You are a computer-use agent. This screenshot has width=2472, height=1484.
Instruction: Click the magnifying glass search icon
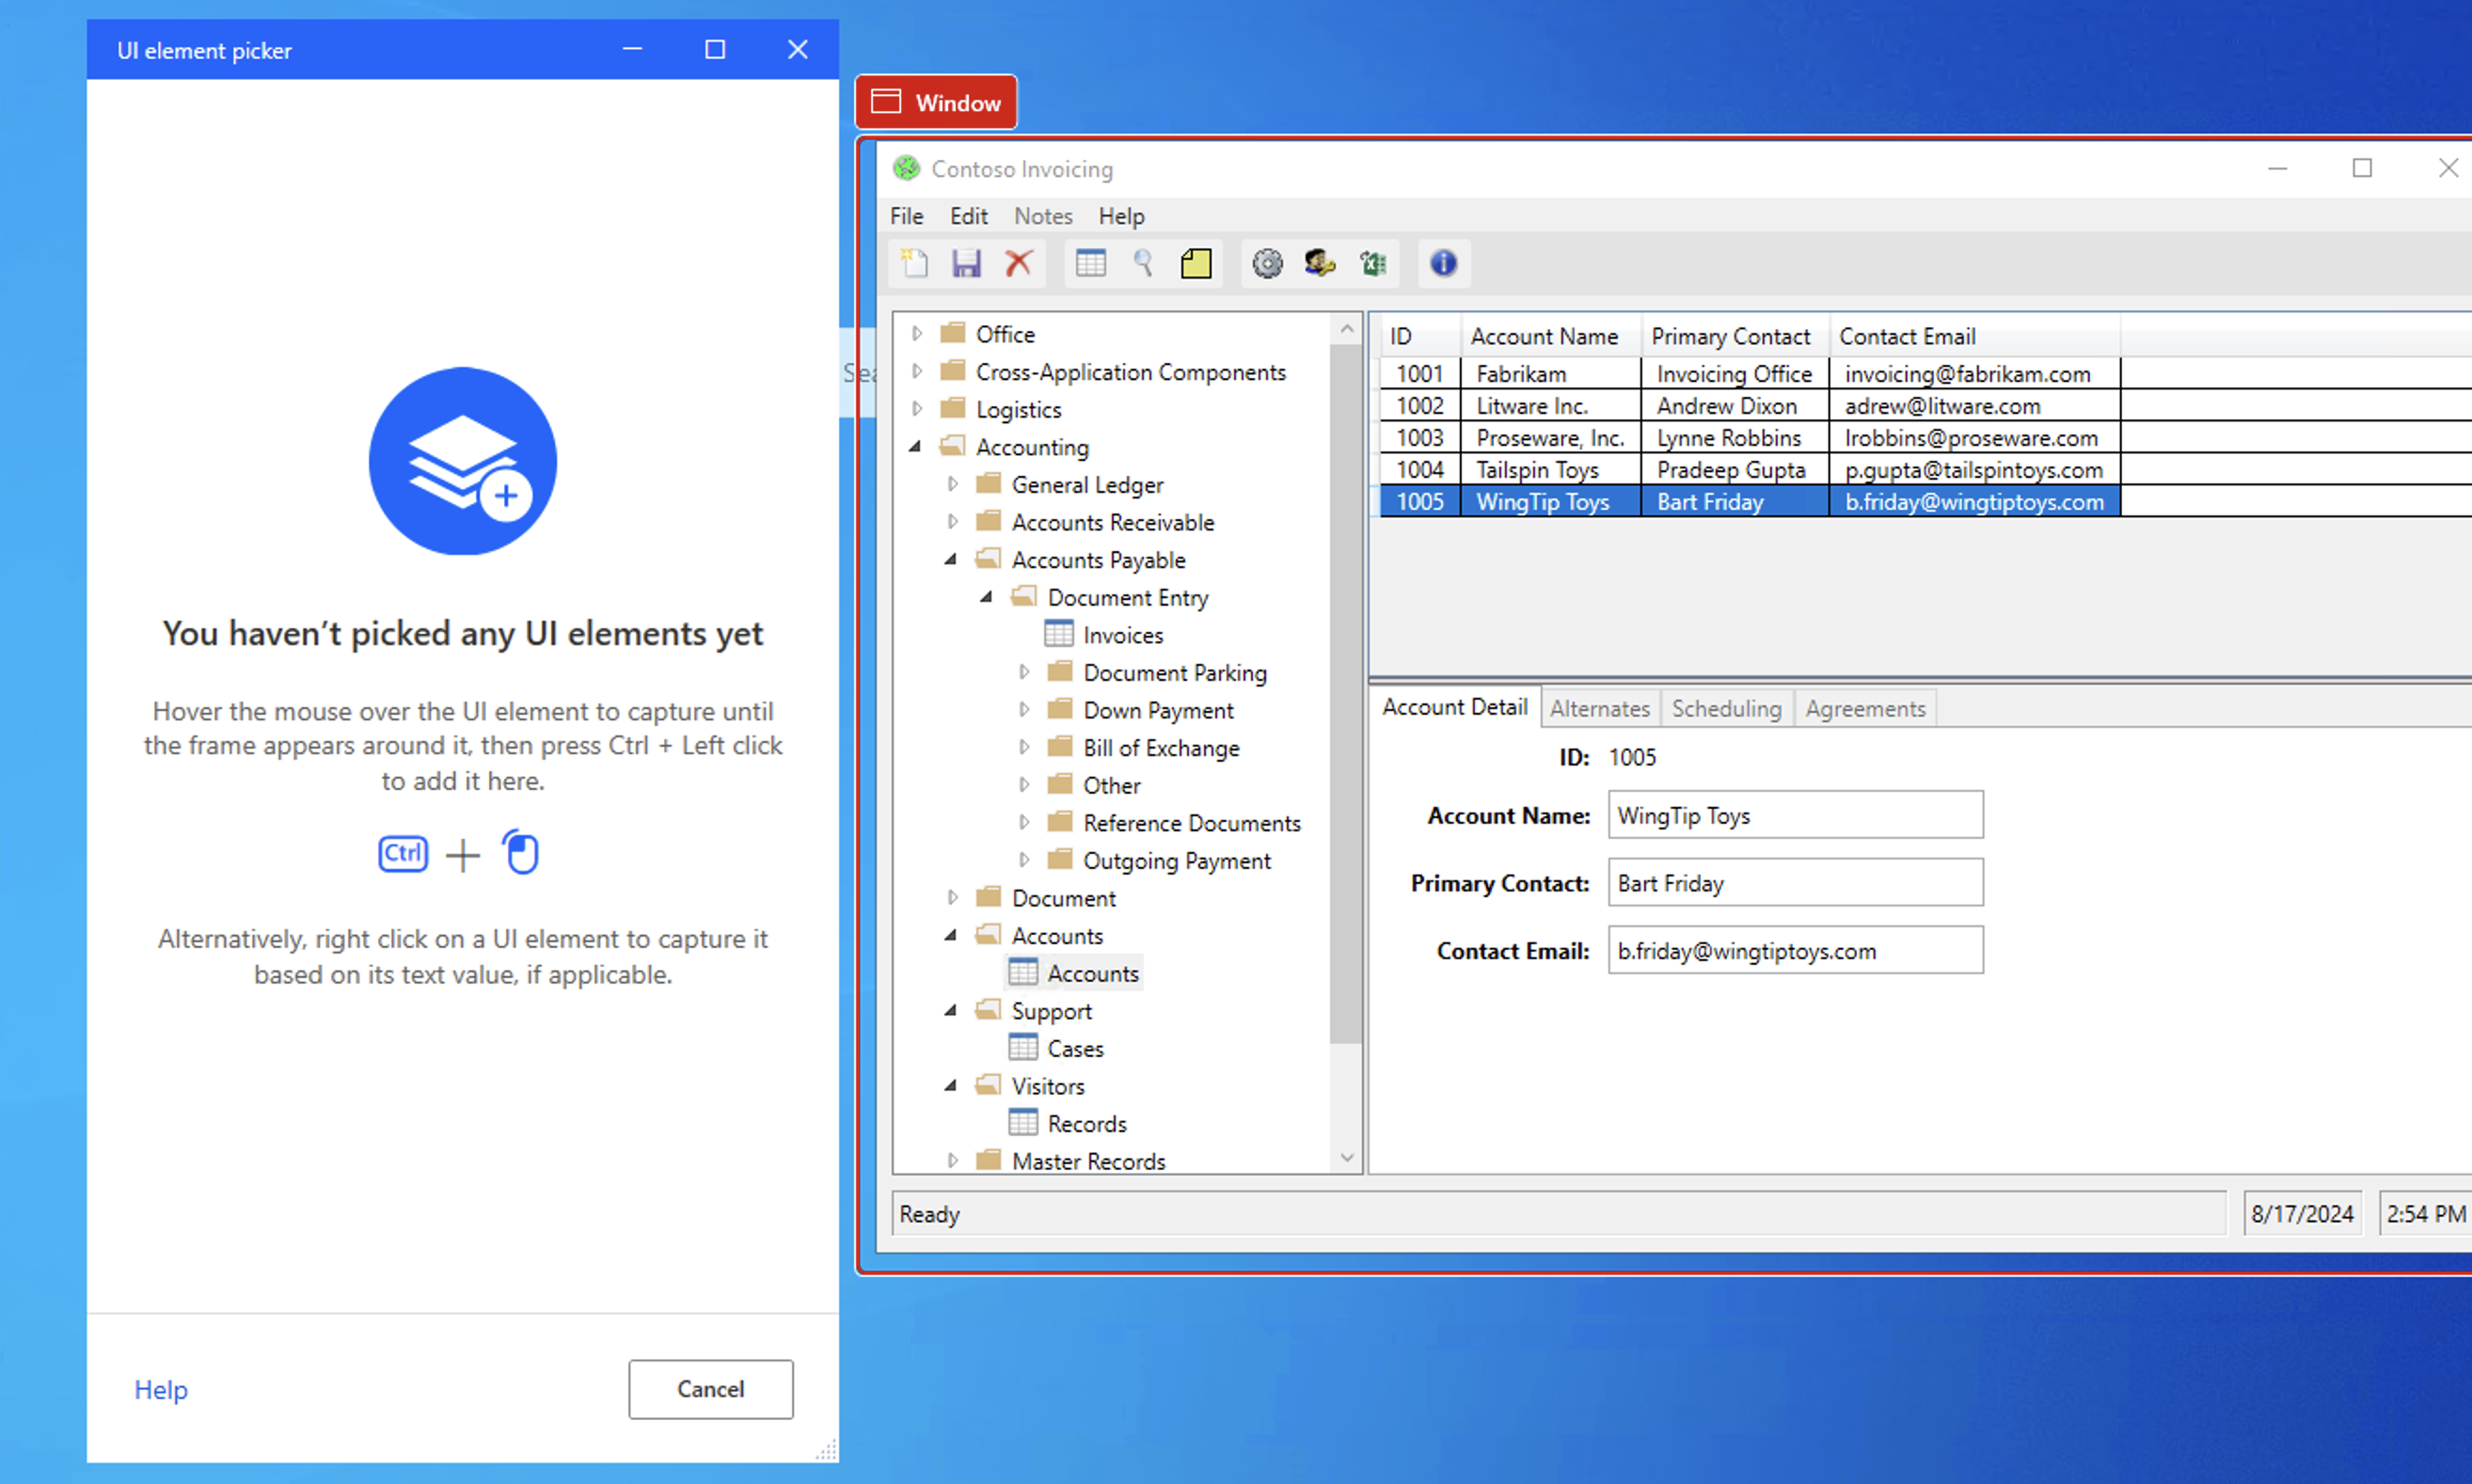1143,264
